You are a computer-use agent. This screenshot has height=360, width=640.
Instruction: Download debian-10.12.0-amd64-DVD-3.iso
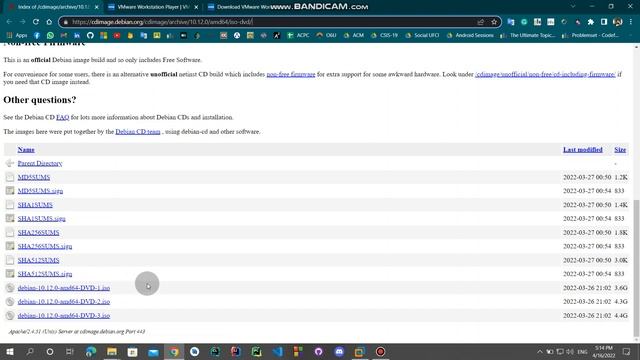(64, 316)
